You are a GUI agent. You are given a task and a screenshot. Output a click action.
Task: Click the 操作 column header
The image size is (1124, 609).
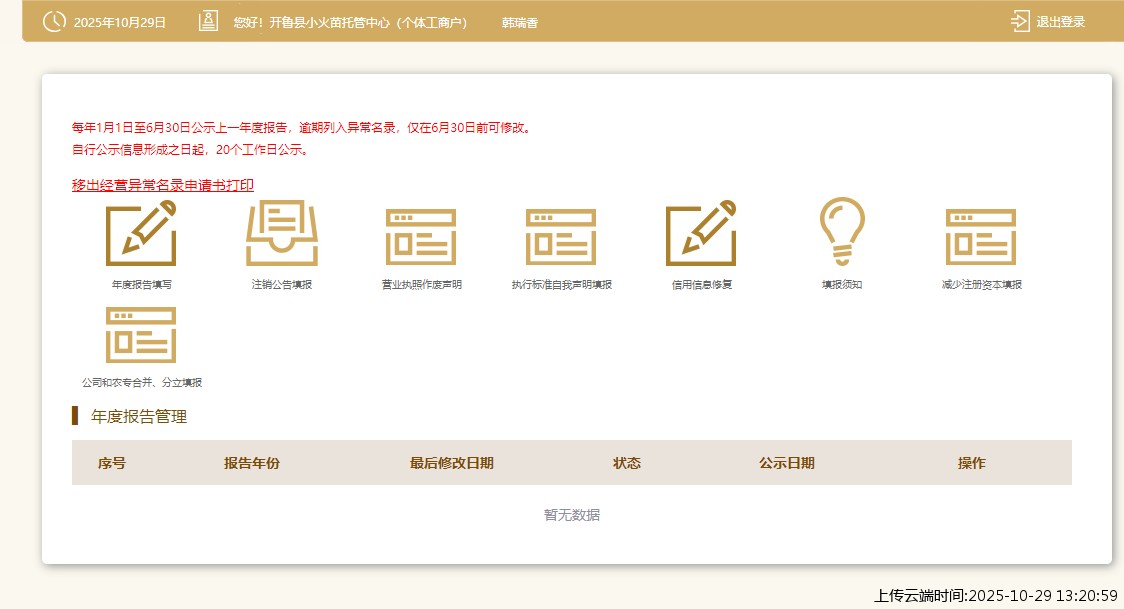point(971,463)
